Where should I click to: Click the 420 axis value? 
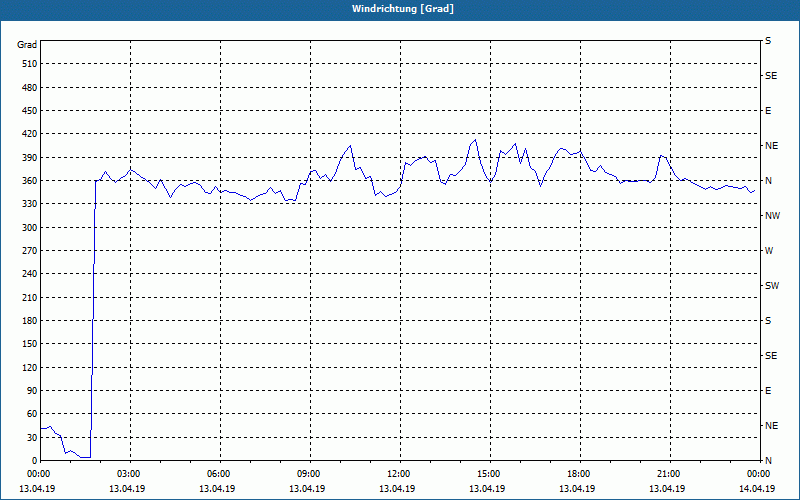click(x=29, y=134)
